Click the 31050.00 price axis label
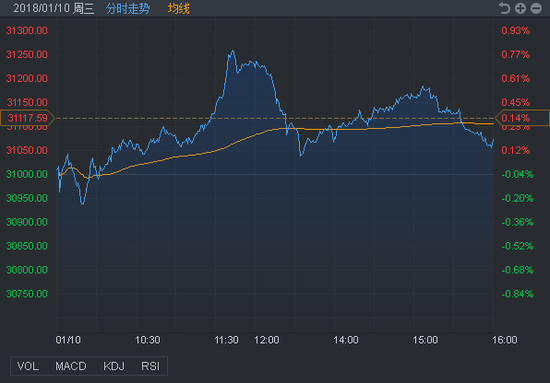550x383 pixels. [x=27, y=150]
